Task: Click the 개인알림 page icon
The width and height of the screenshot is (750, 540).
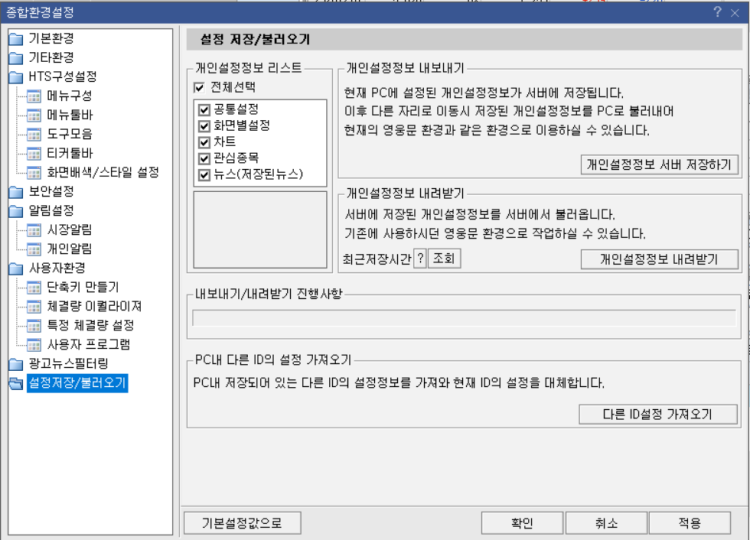Action: pyautogui.click(x=34, y=249)
